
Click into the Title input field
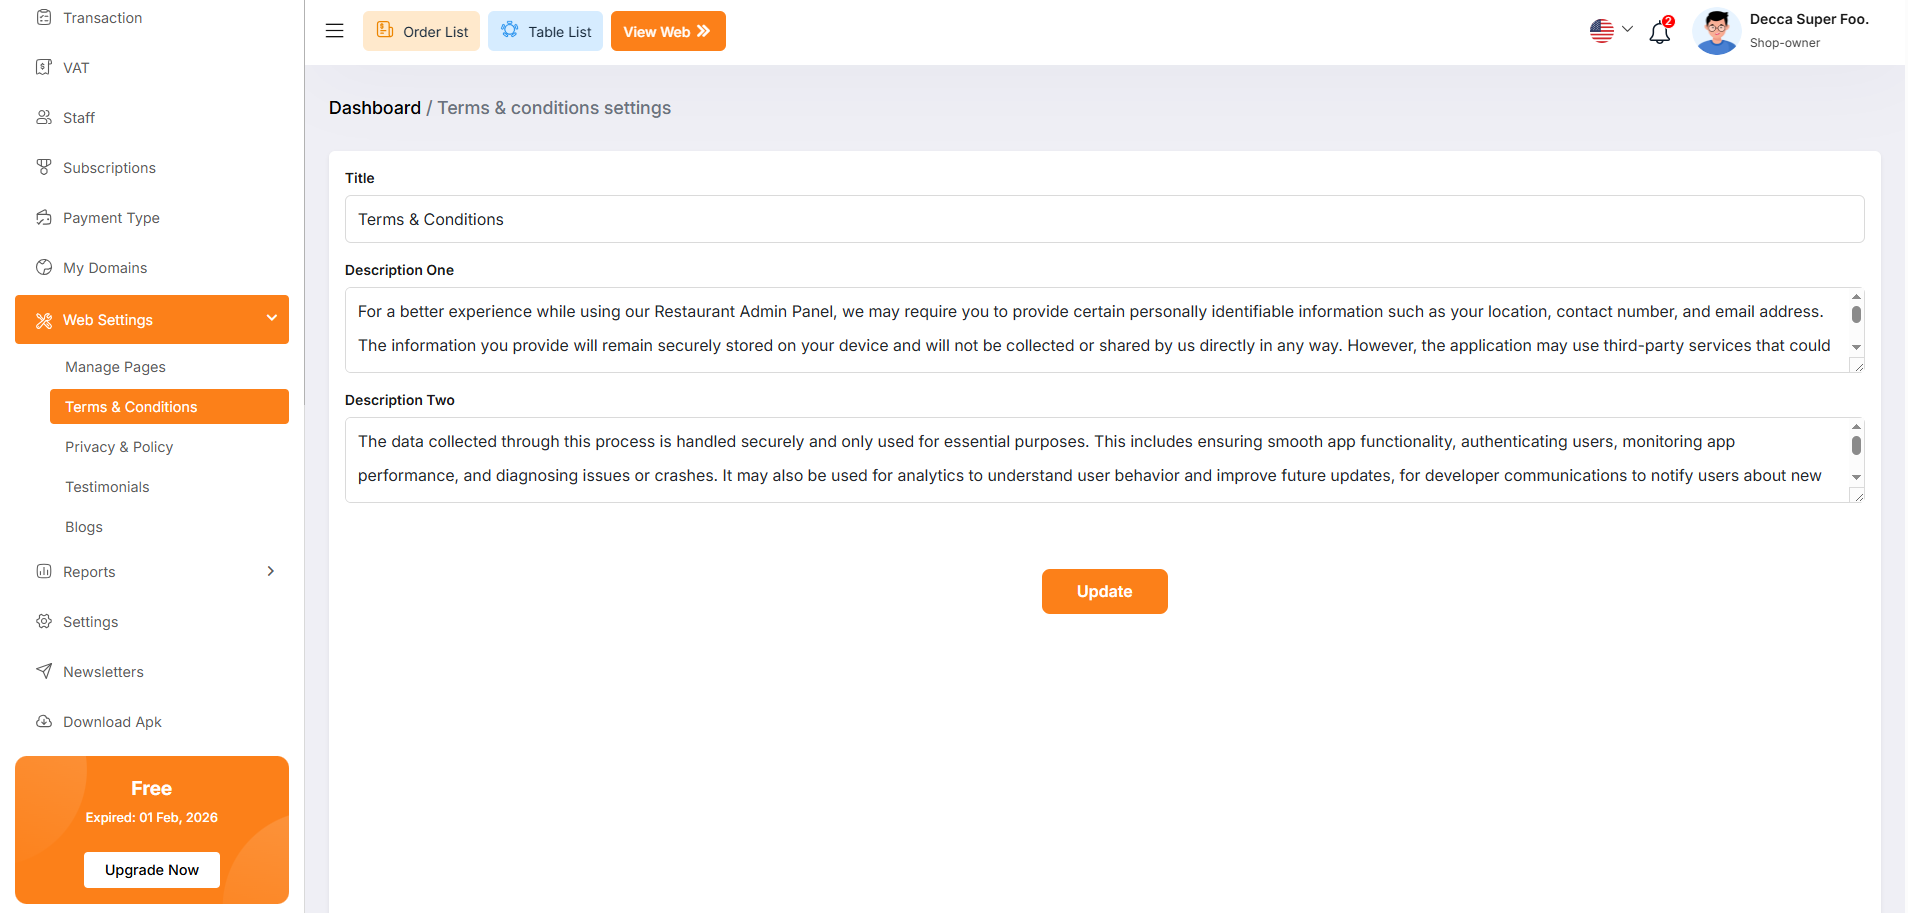pyautogui.click(x=1104, y=220)
